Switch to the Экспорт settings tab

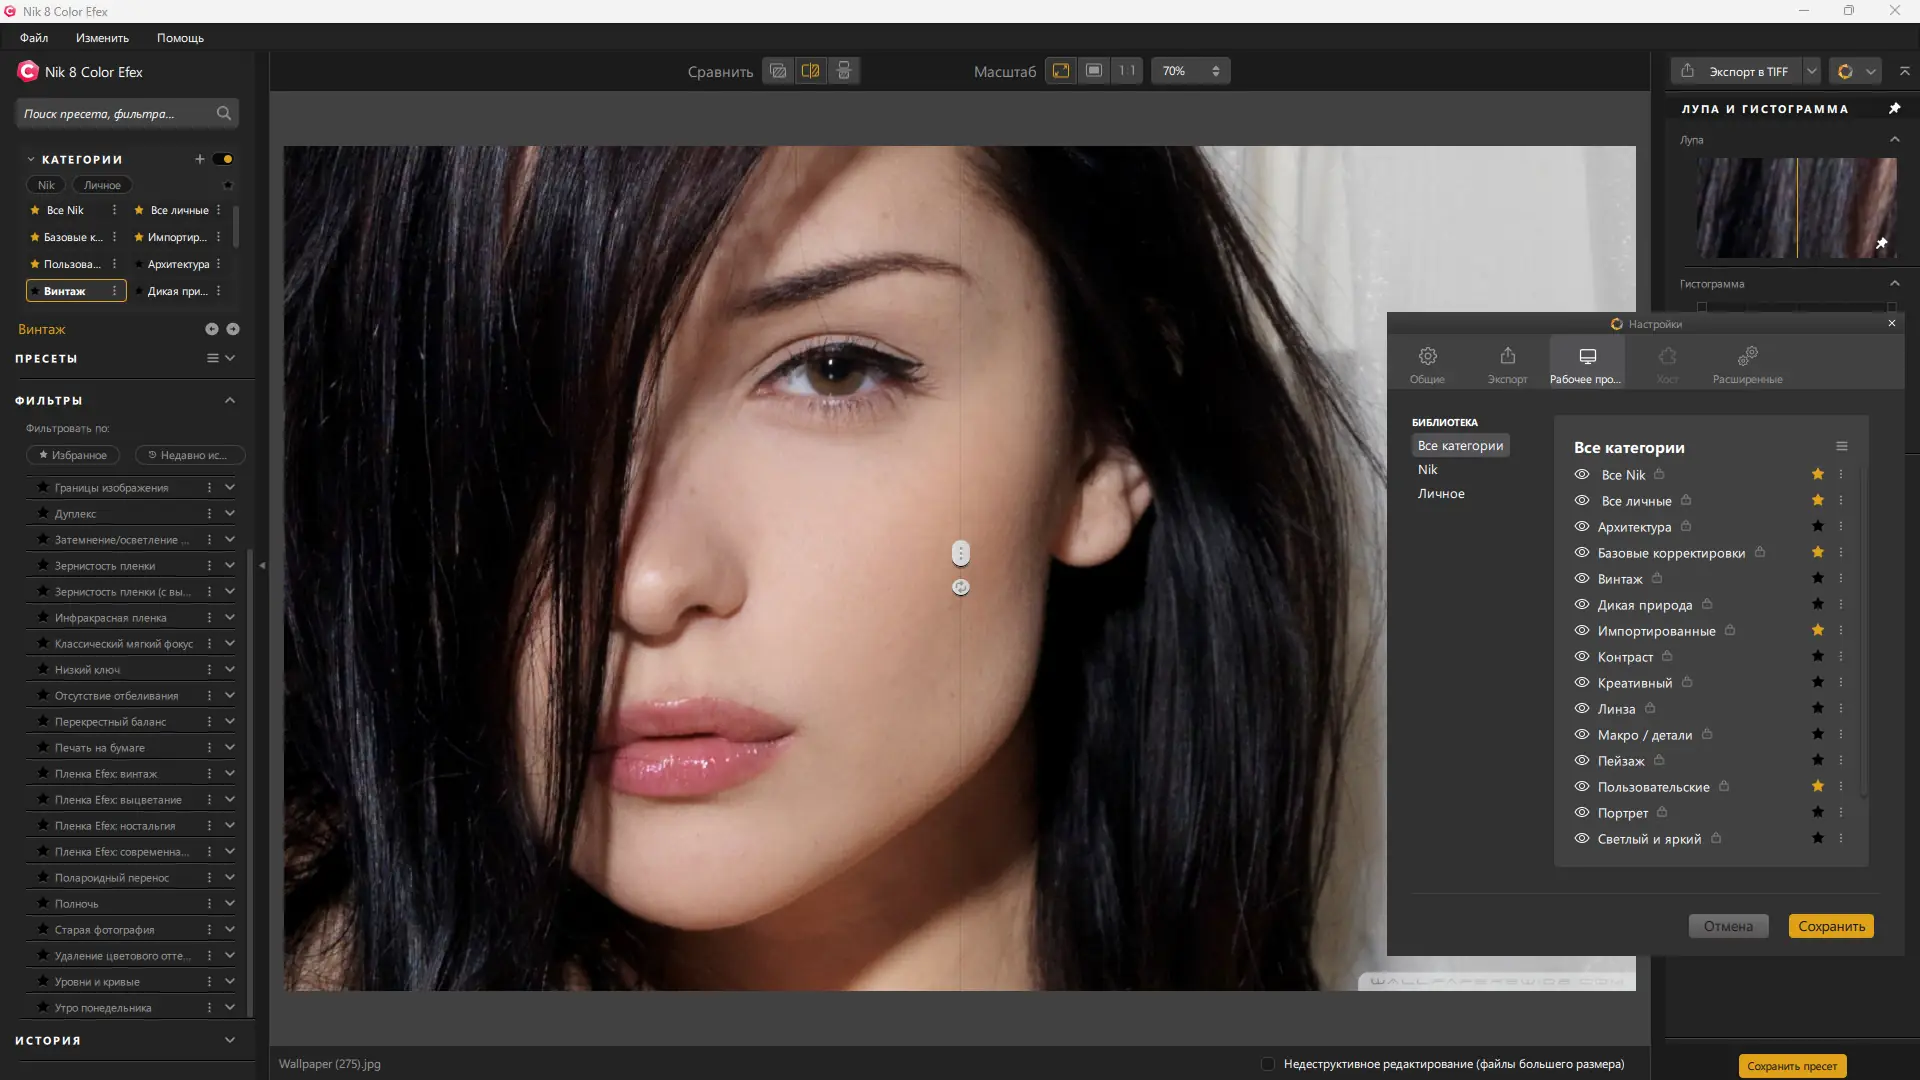(x=1507, y=364)
